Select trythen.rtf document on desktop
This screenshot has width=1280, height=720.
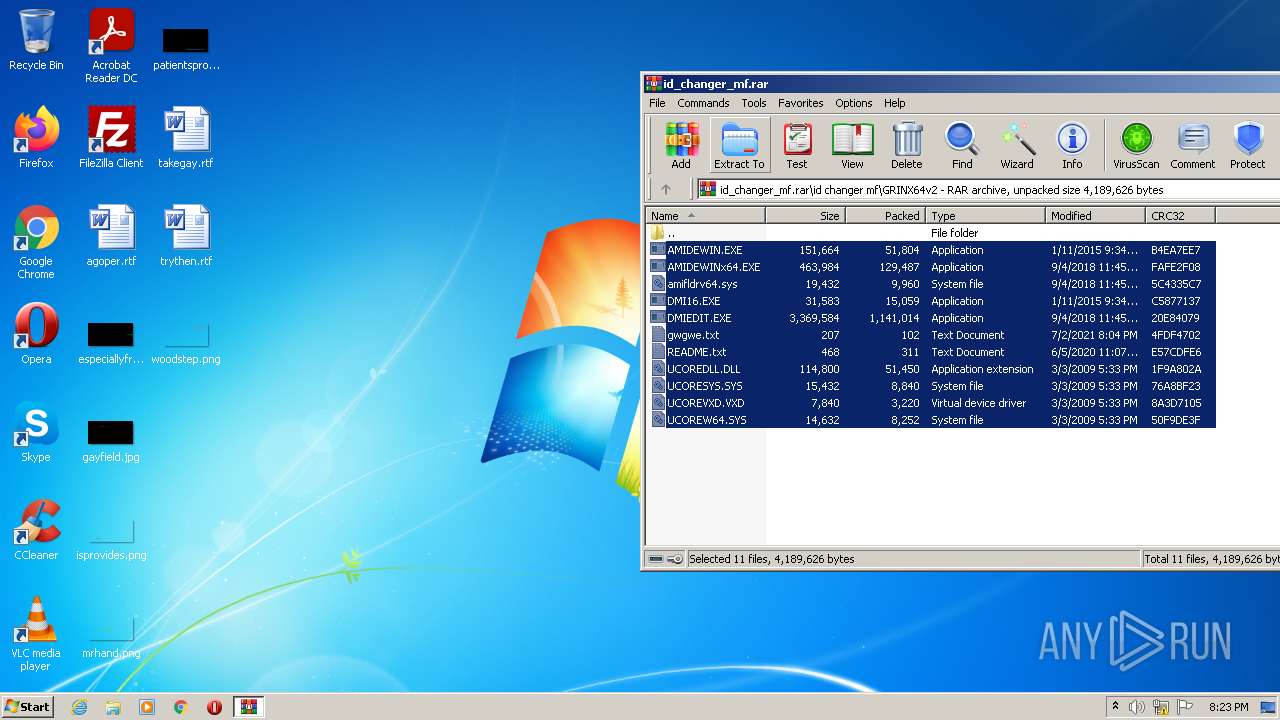186,235
